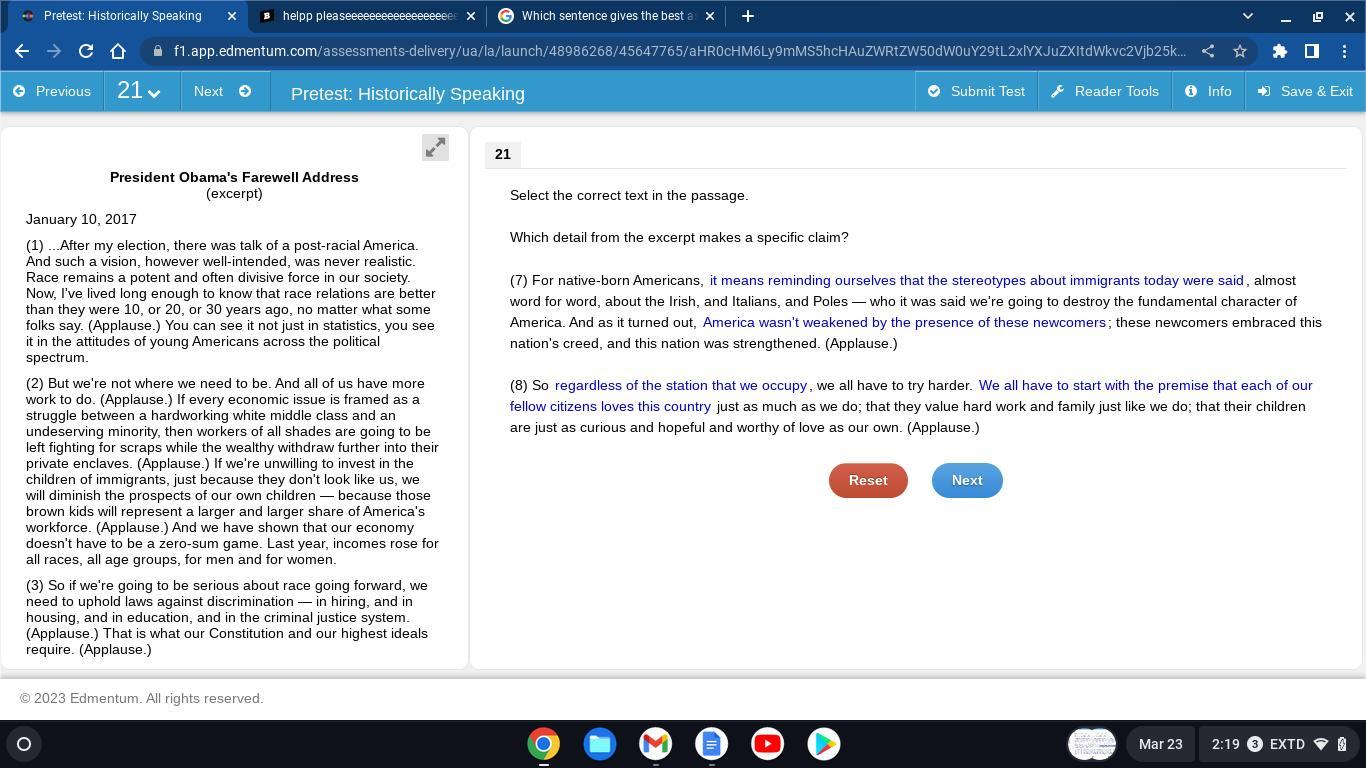The width and height of the screenshot is (1366, 768).
Task: Switch to the 'Which sentence gives the best' tab
Action: [606, 16]
